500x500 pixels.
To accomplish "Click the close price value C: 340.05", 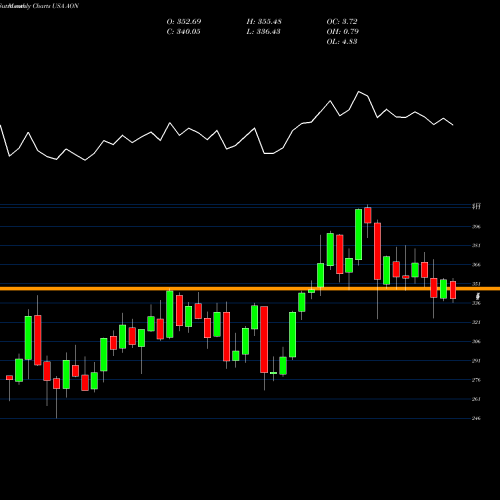I will 183,32.
